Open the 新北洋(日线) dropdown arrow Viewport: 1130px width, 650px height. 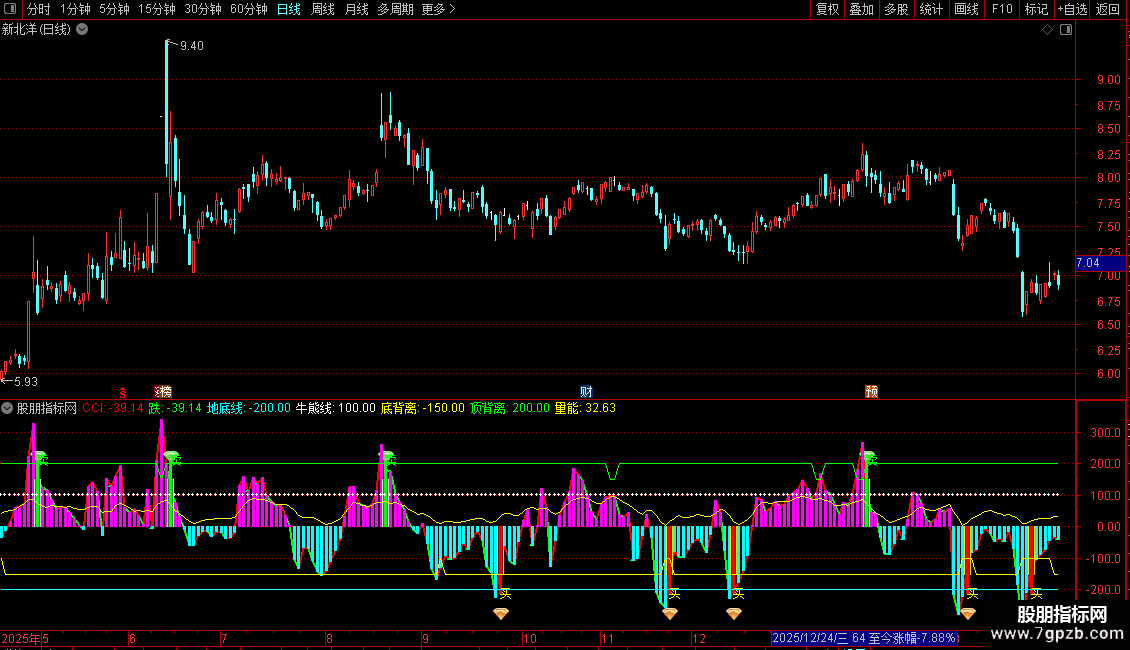(82, 30)
